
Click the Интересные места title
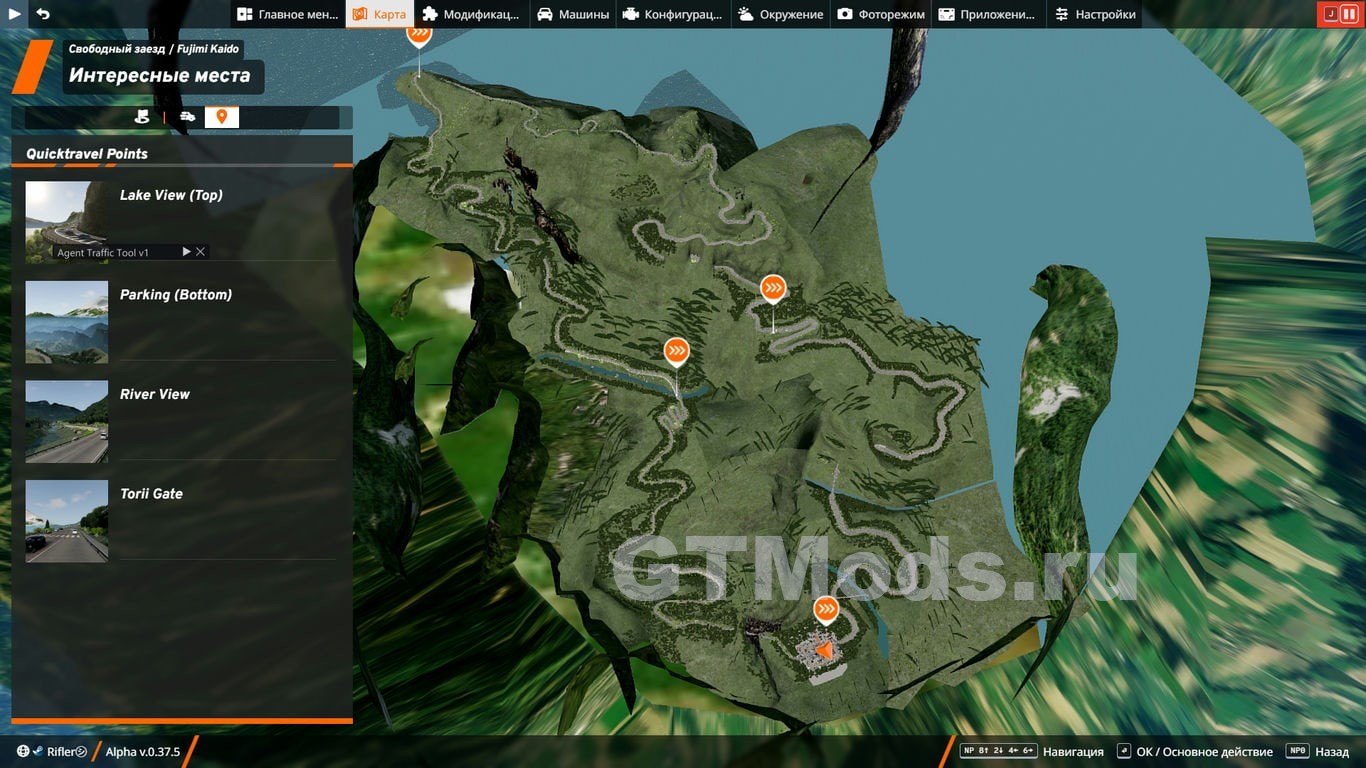(160, 76)
